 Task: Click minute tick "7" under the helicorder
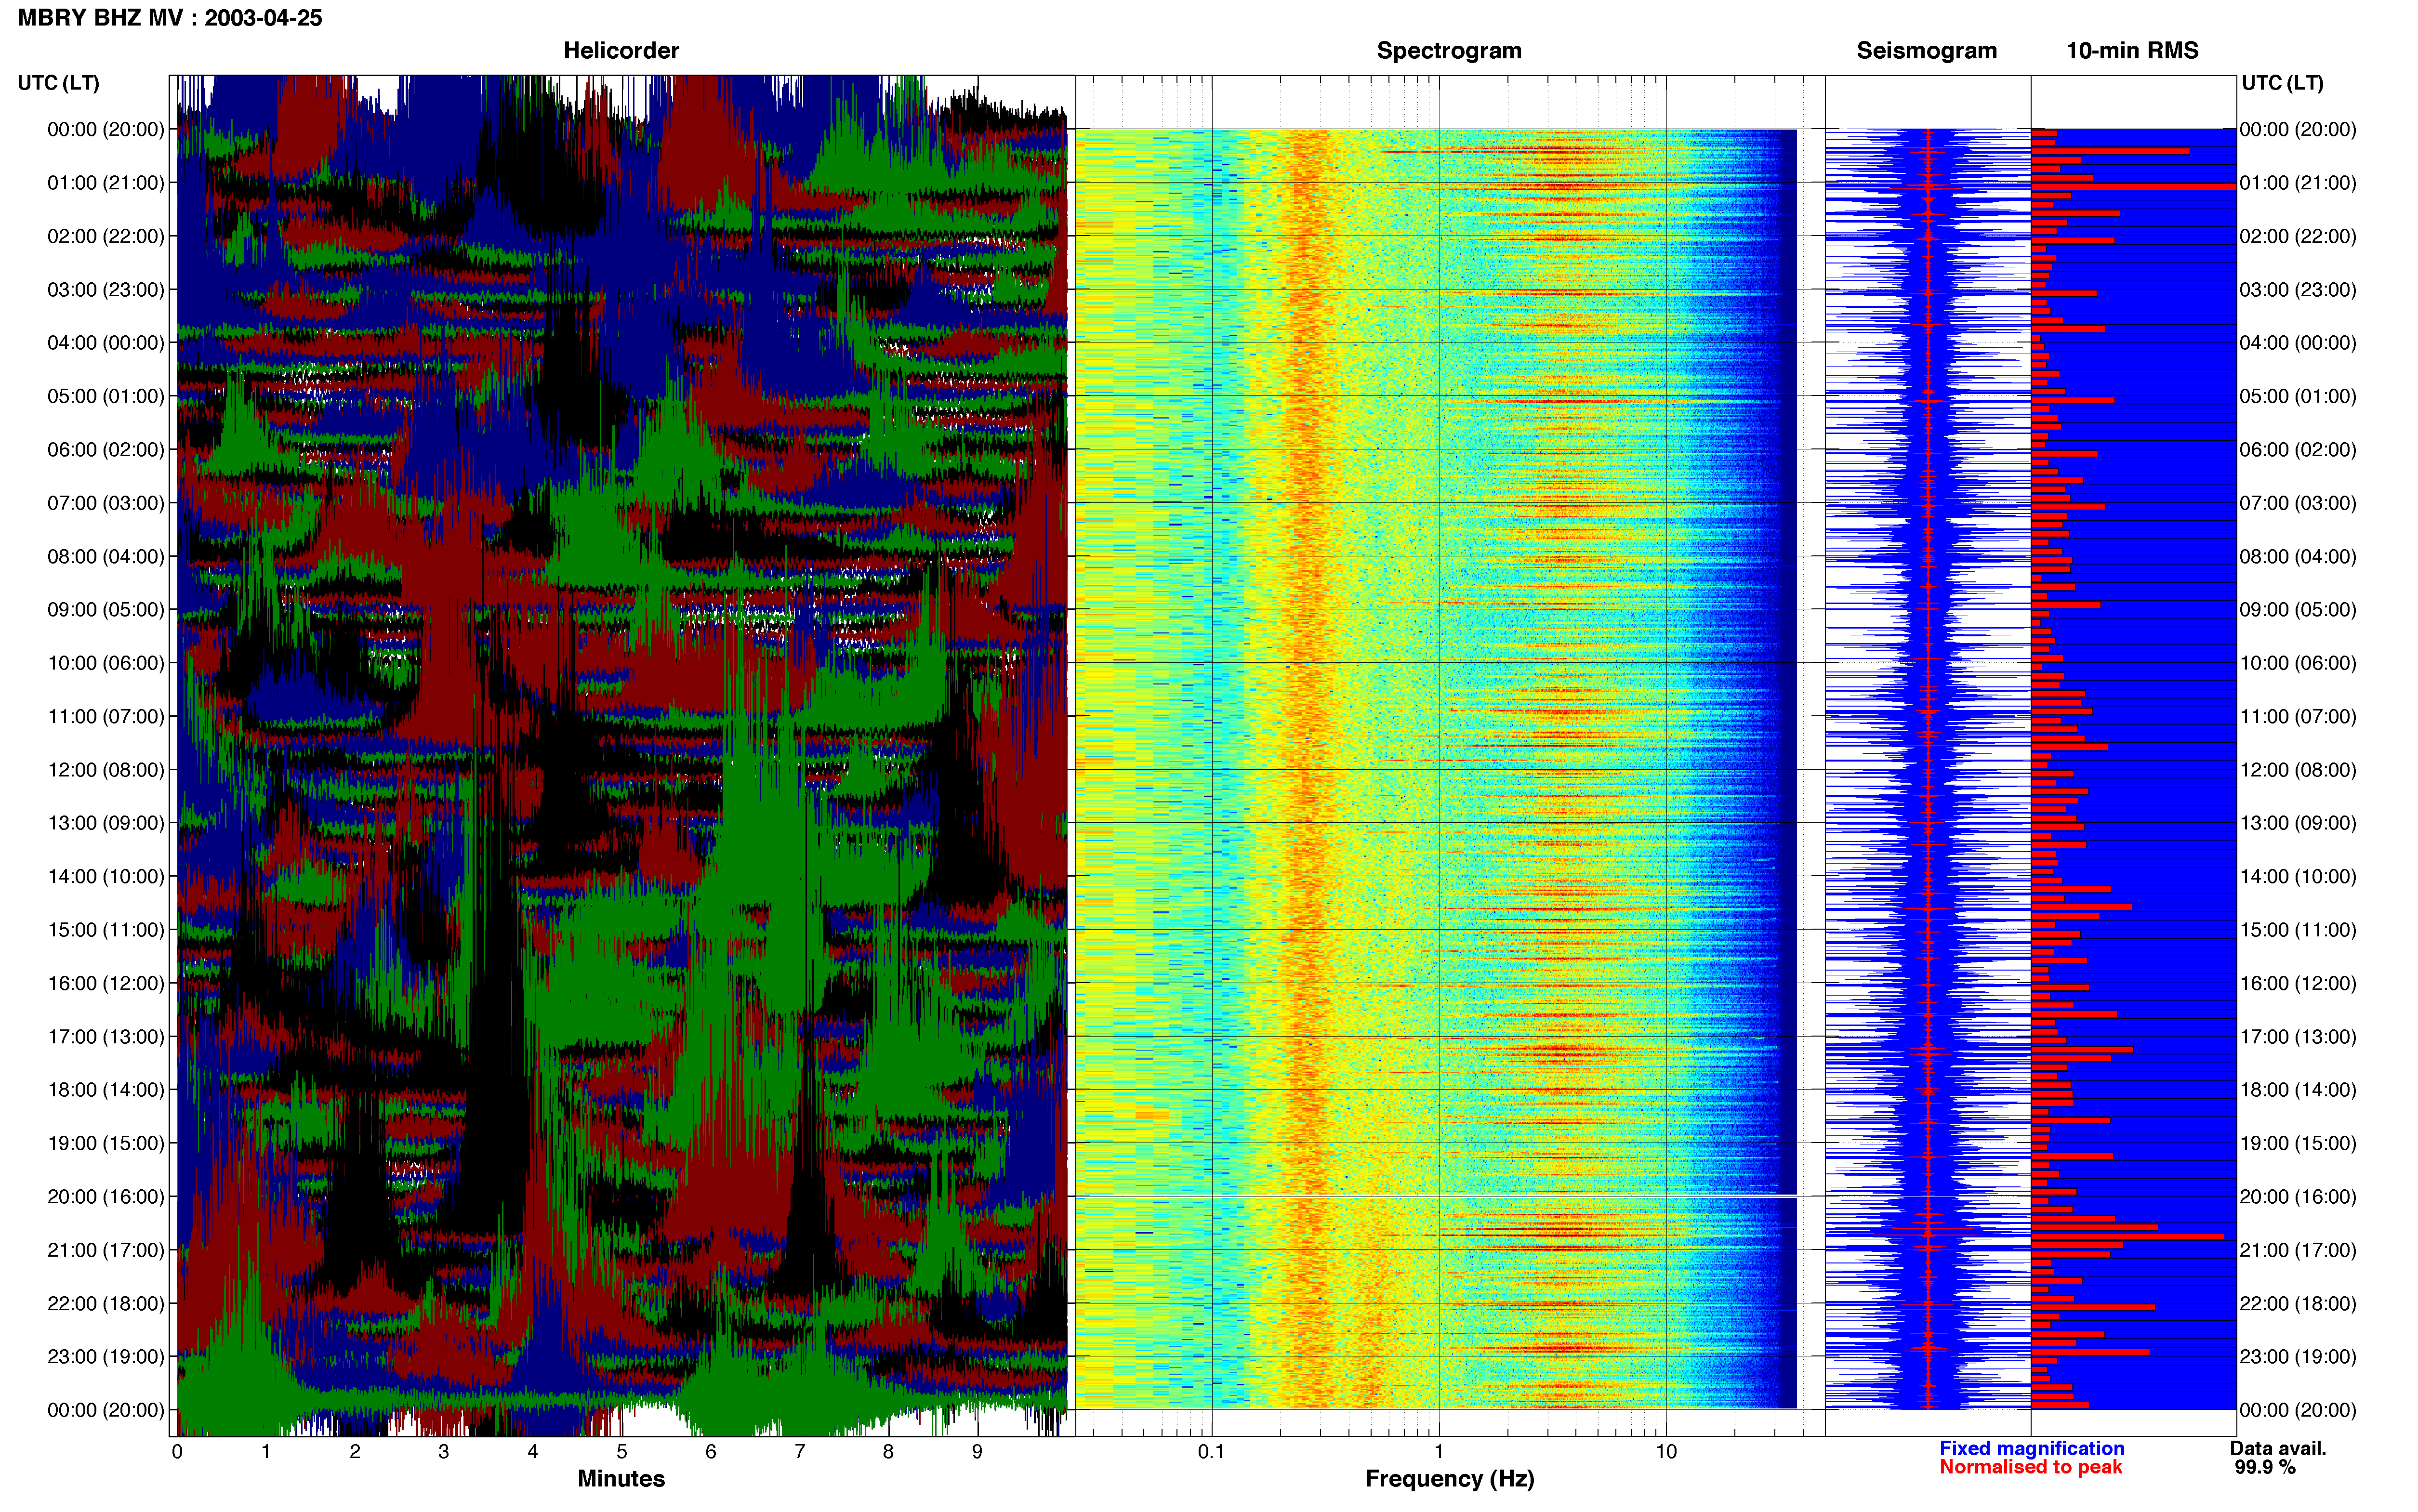pyautogui.click(x=800, y=1451)
